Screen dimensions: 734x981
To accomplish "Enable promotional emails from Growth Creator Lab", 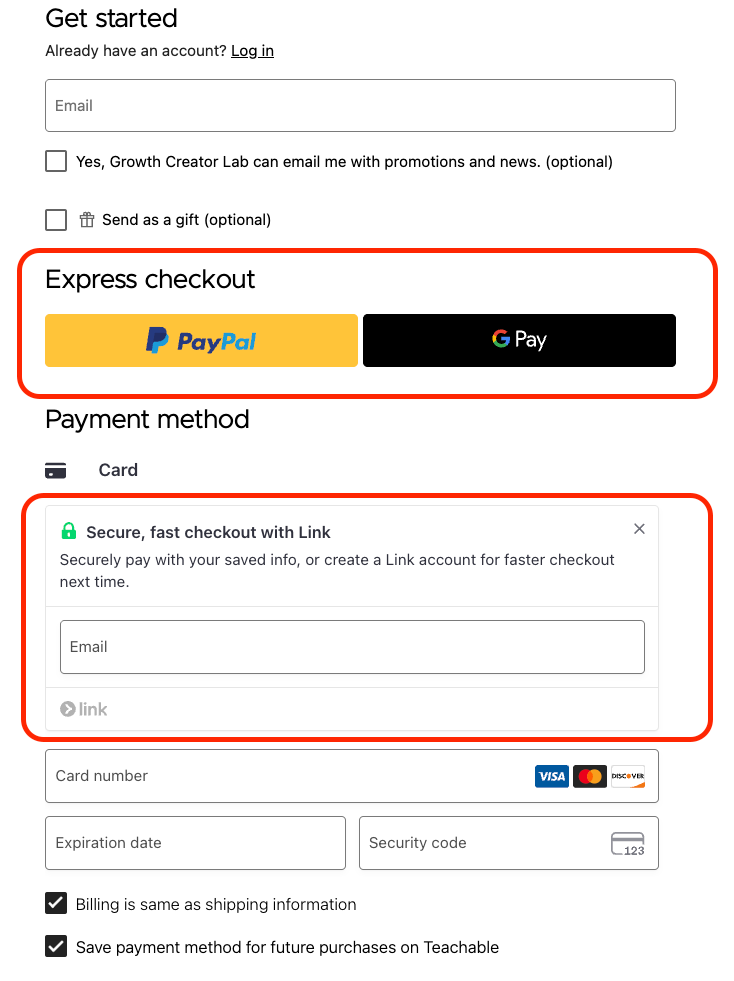I will click(x=56, y=160).
